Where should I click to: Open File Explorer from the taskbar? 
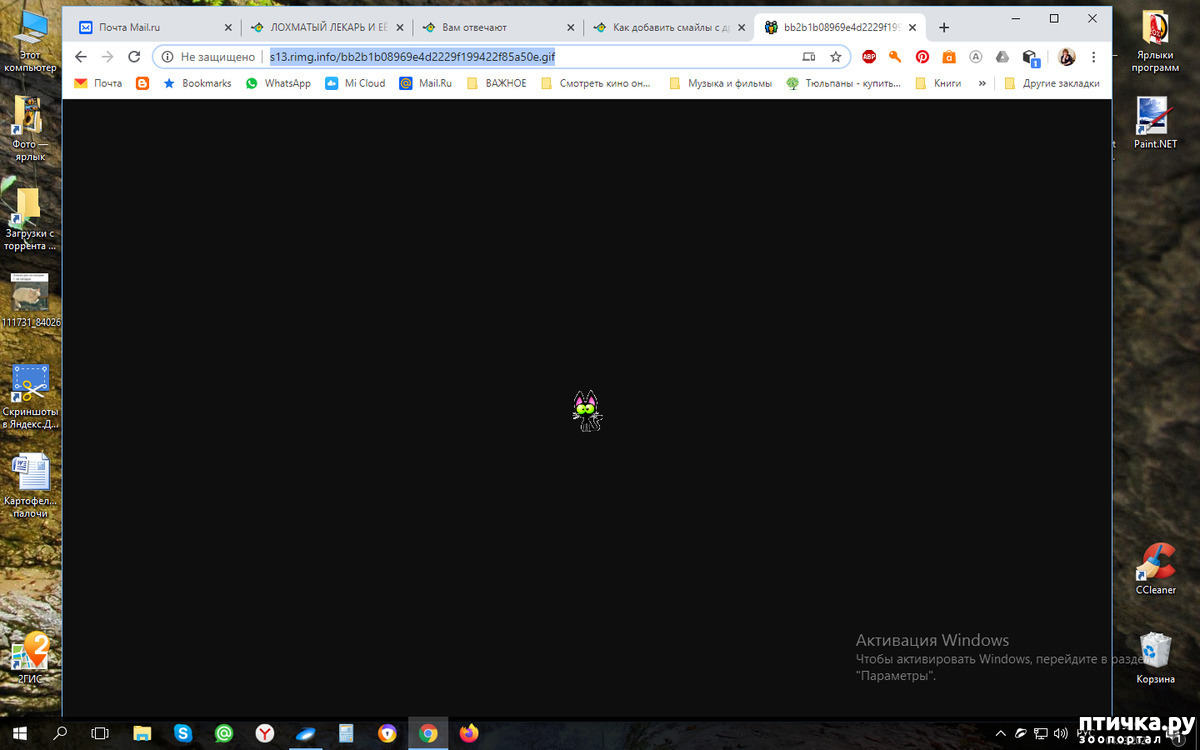[x=141, y=733]
